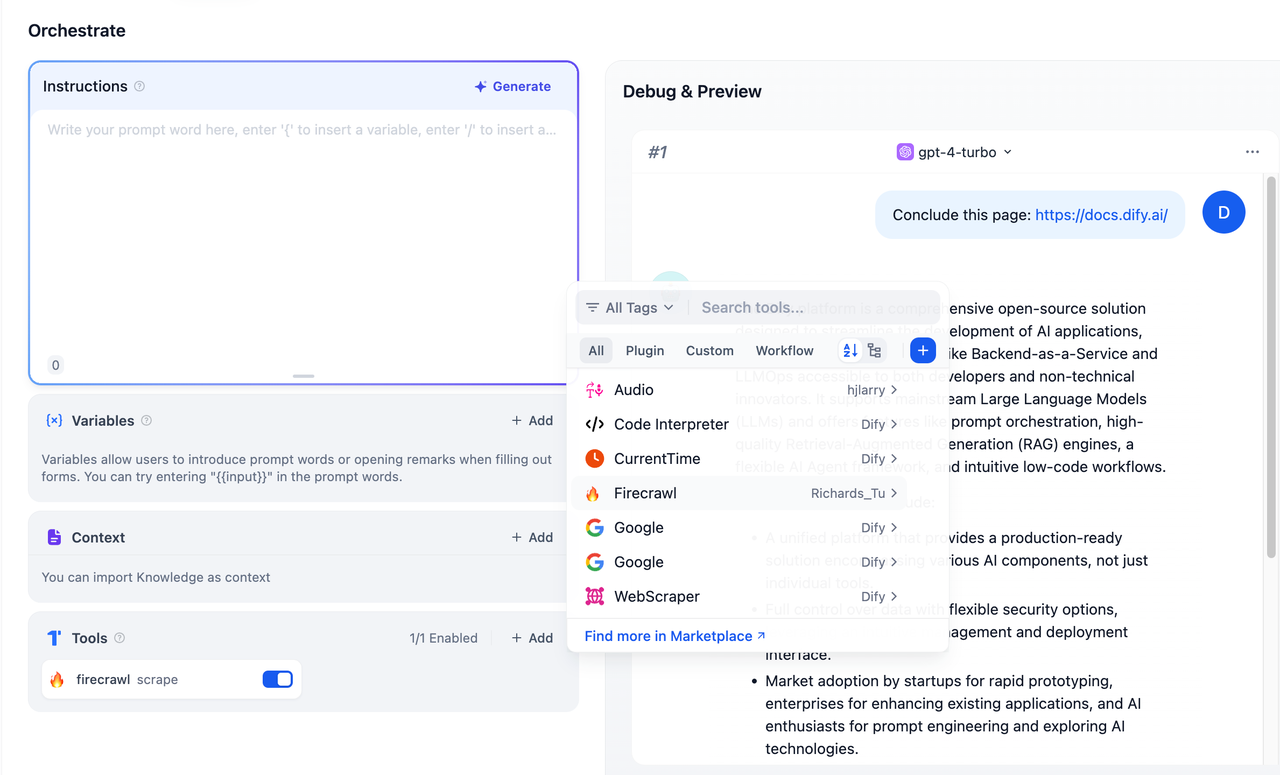This screenshot has width=1280, height=775.
Task: Disable the firecrawl scrape toggle
Action: 277,680
